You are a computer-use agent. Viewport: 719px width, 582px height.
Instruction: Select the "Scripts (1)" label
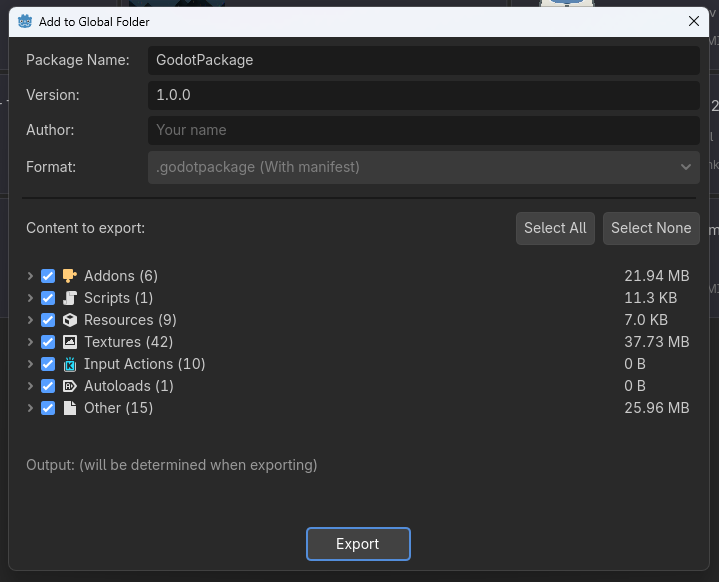(118, 298)
